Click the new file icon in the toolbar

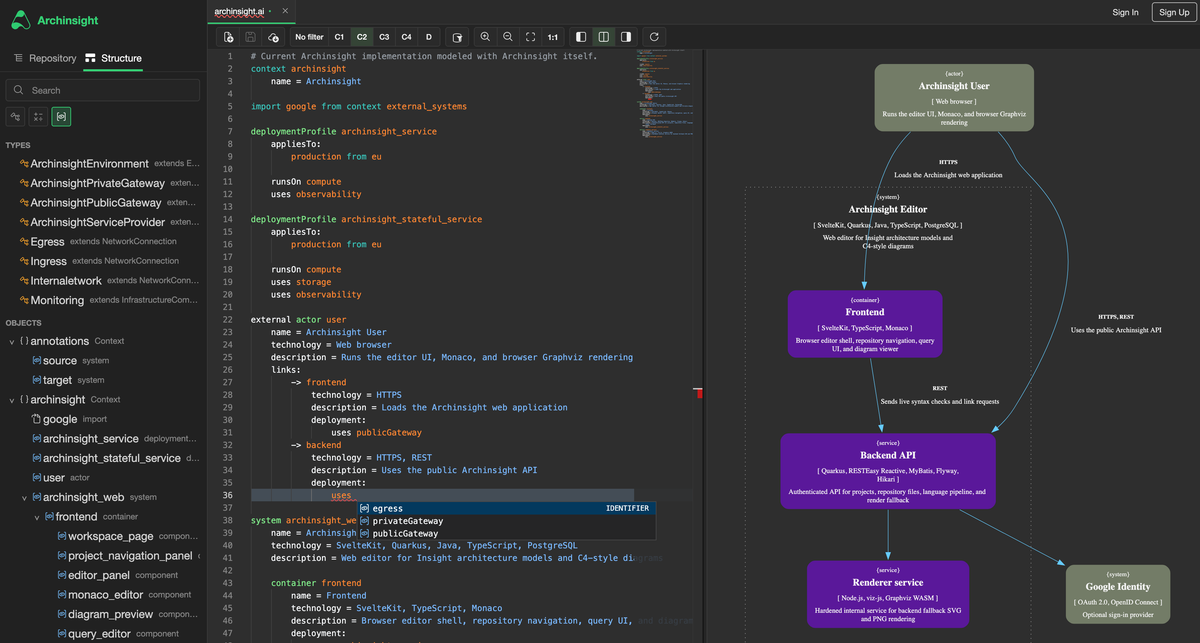tap(229, 37)
